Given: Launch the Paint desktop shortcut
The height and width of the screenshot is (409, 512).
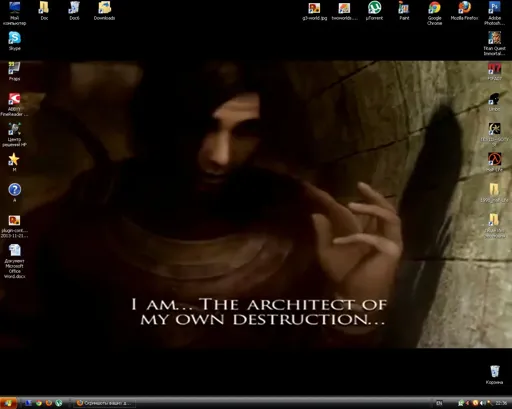Looking at the screenshot, I should coord(404,11).
